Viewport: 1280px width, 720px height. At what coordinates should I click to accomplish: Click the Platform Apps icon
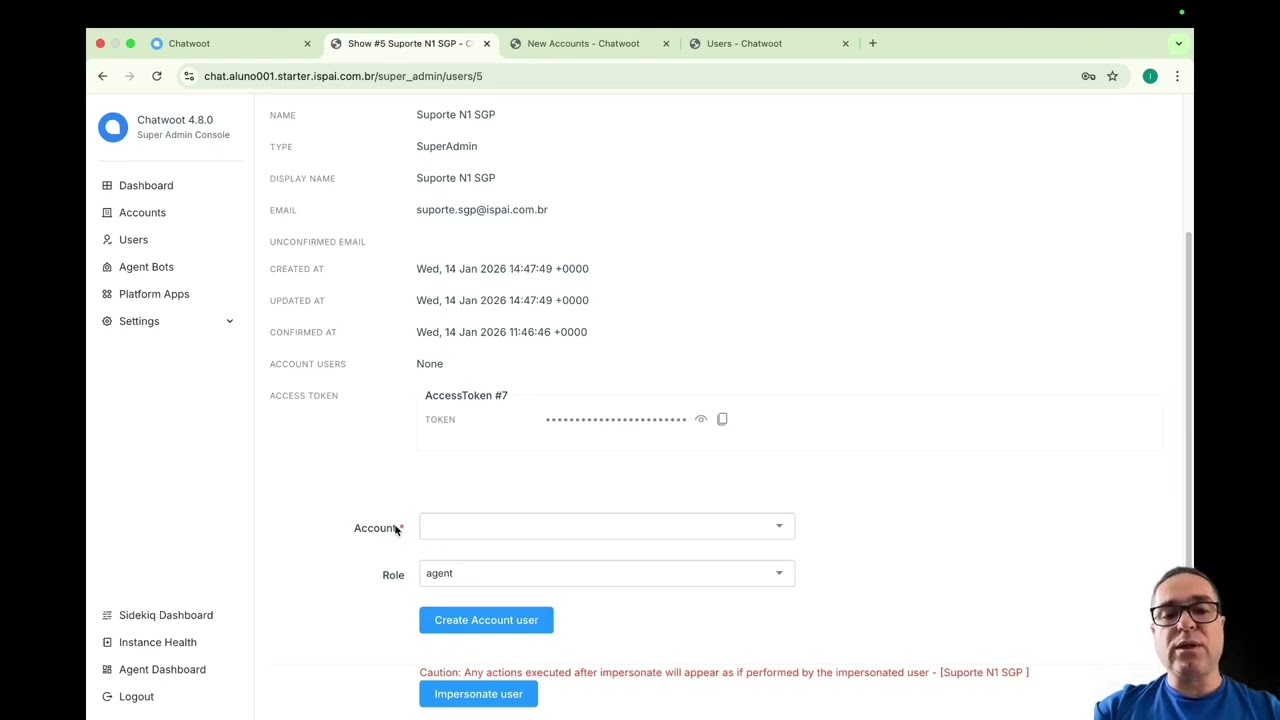point(107,294)
